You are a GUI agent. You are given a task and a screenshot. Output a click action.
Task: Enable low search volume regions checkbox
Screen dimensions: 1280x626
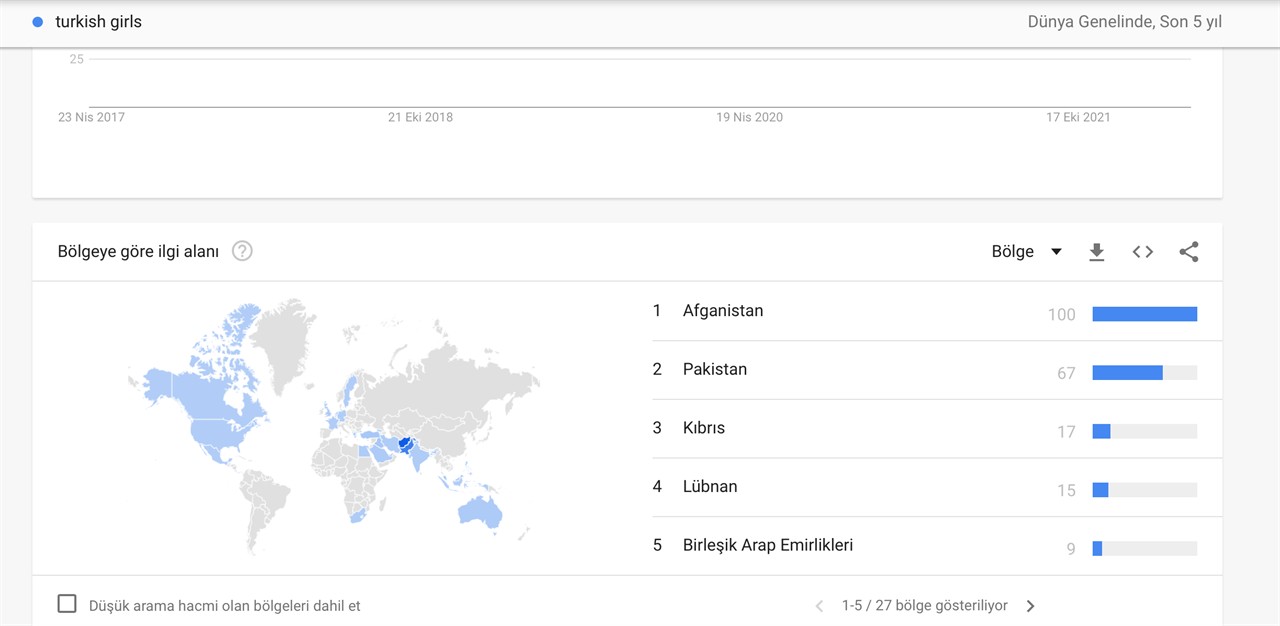tap(67, 604)
